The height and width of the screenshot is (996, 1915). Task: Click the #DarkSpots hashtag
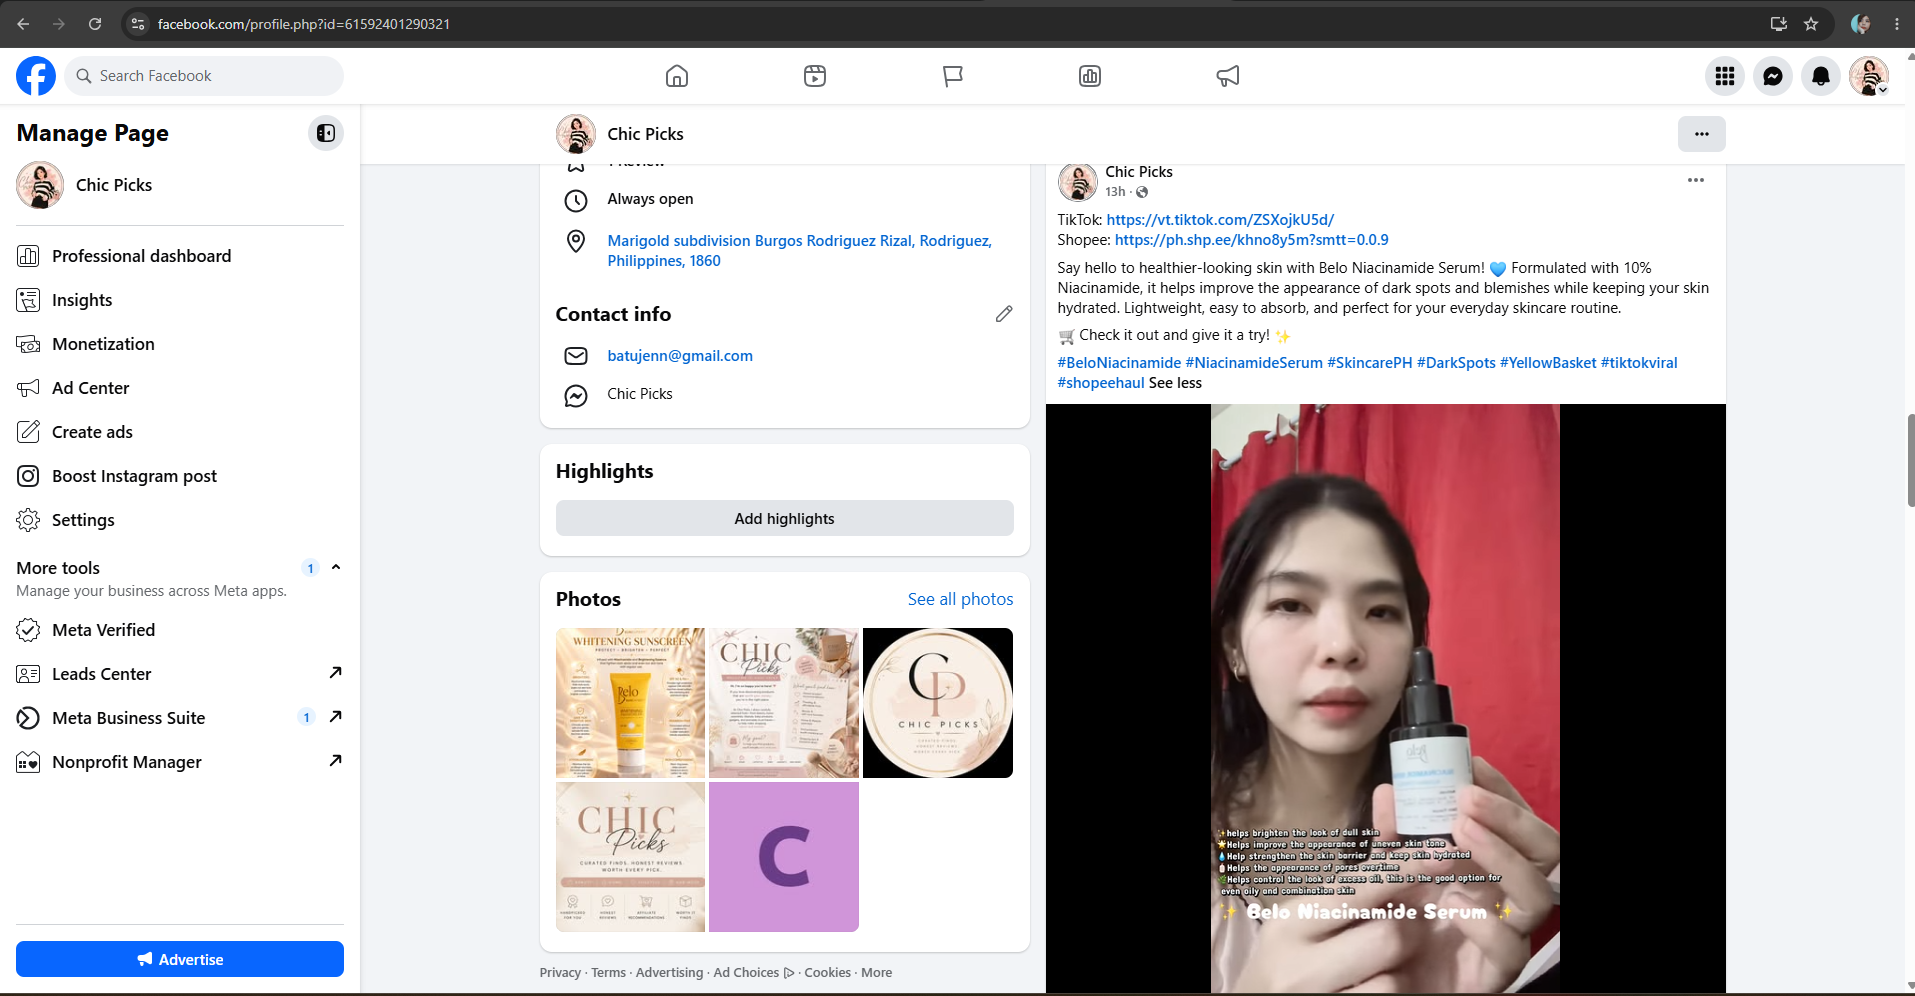(1456, 363)
